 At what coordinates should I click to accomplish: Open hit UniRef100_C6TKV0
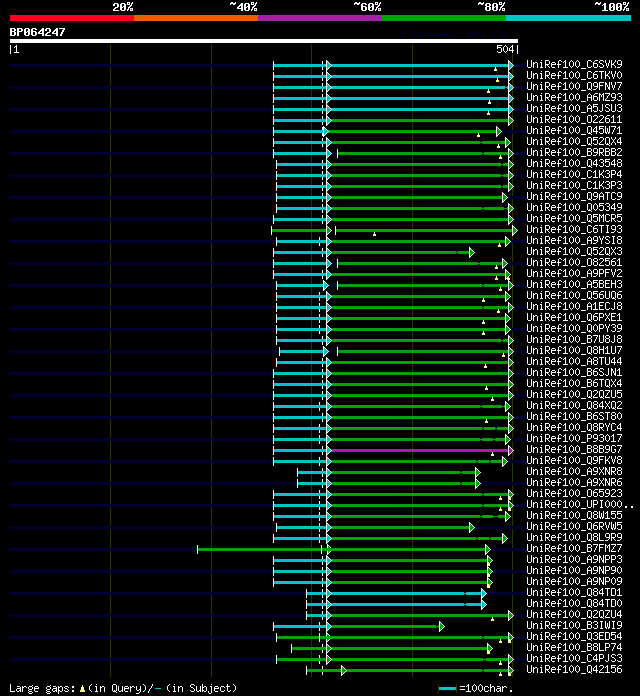(574, 75)
